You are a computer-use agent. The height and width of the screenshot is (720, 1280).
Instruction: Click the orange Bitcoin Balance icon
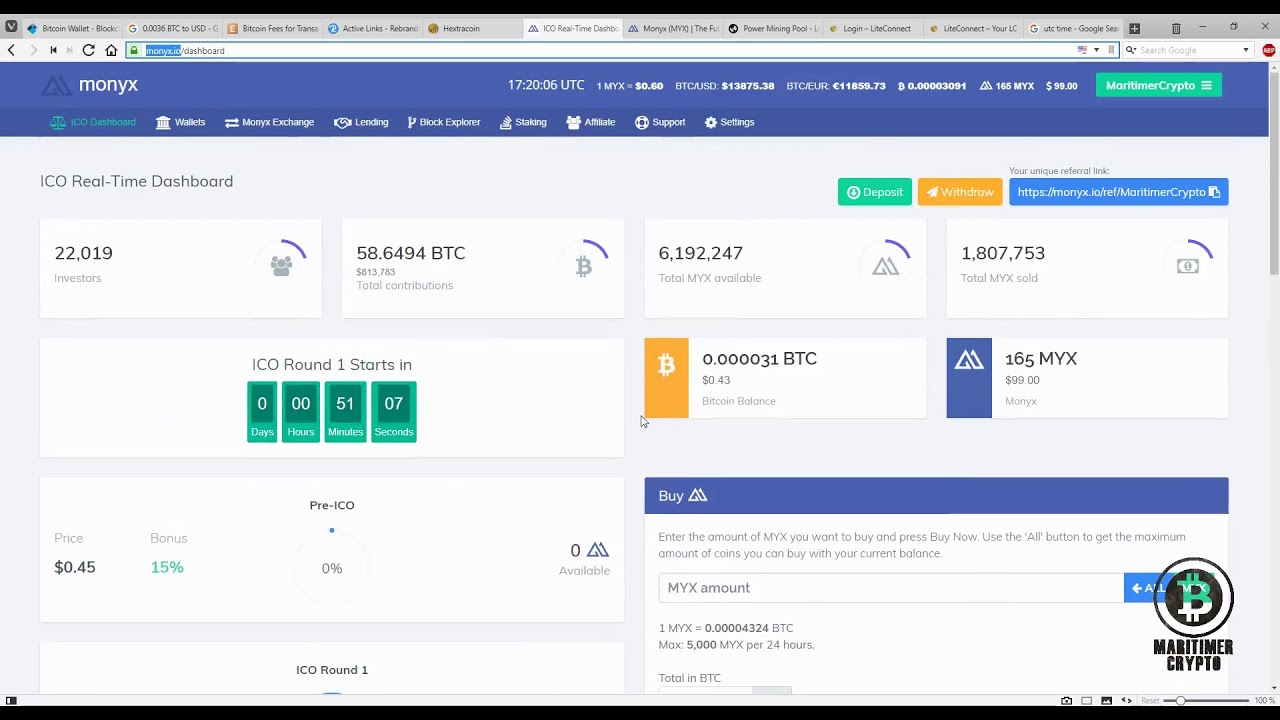[667, 377]
